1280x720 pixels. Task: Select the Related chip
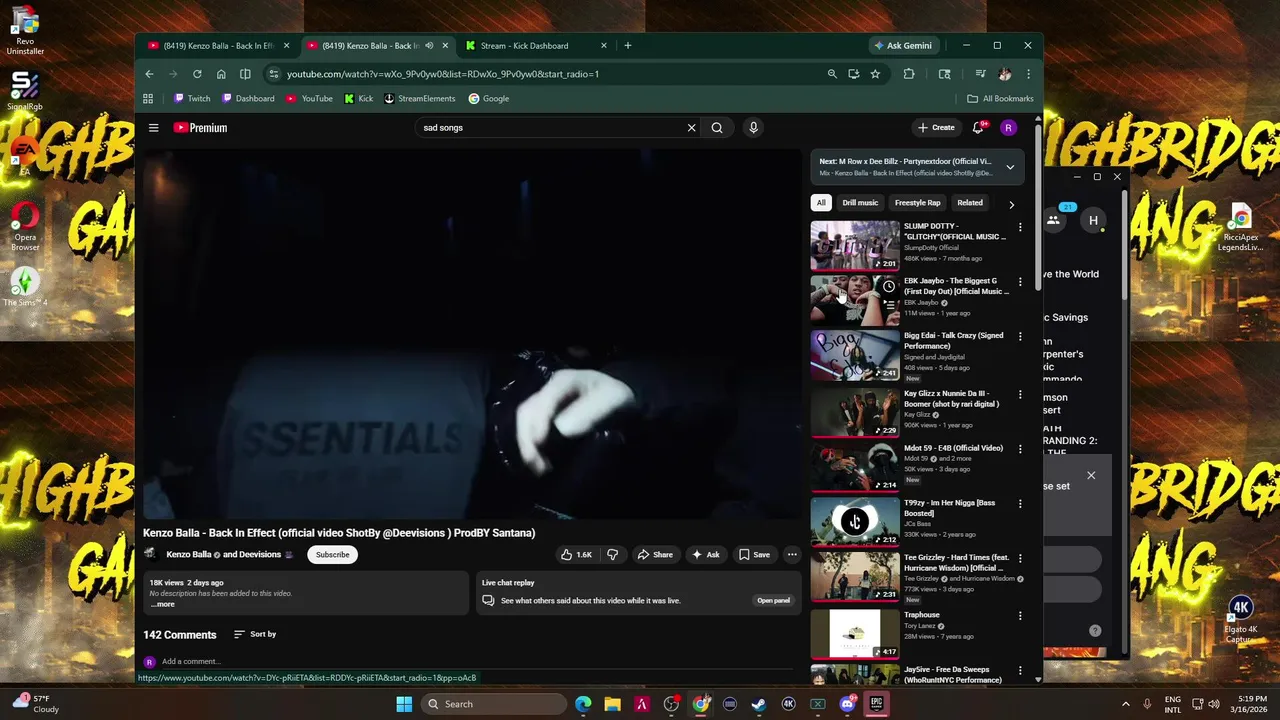point(970,203)
